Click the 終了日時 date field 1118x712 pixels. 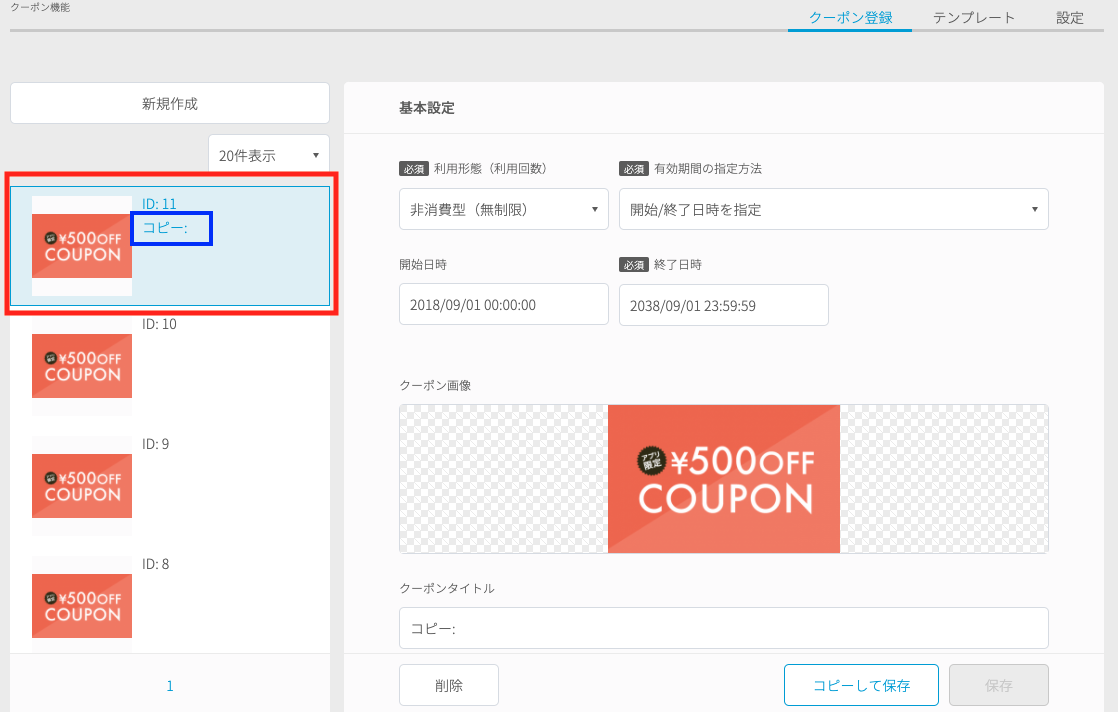point(723,305)
